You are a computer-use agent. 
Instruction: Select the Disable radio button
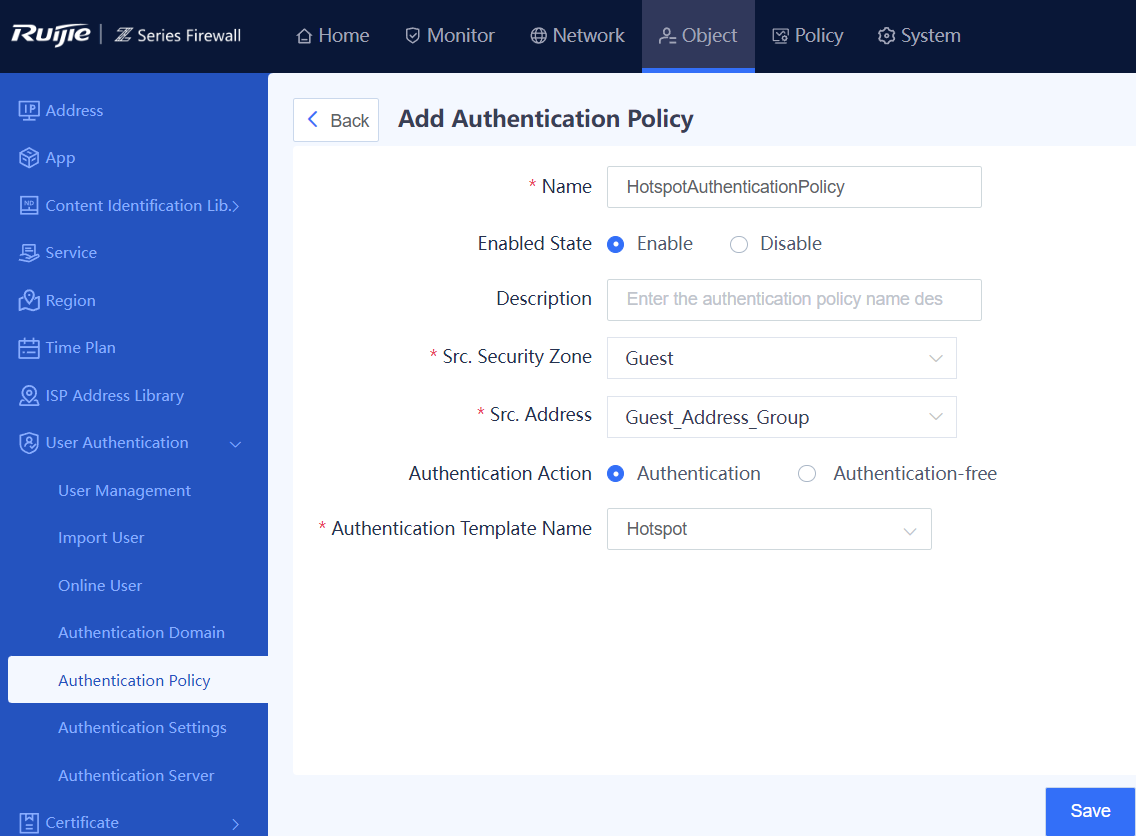739,244
